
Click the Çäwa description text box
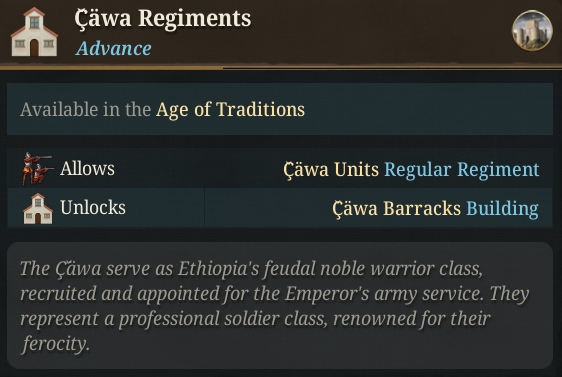point(280,306)
